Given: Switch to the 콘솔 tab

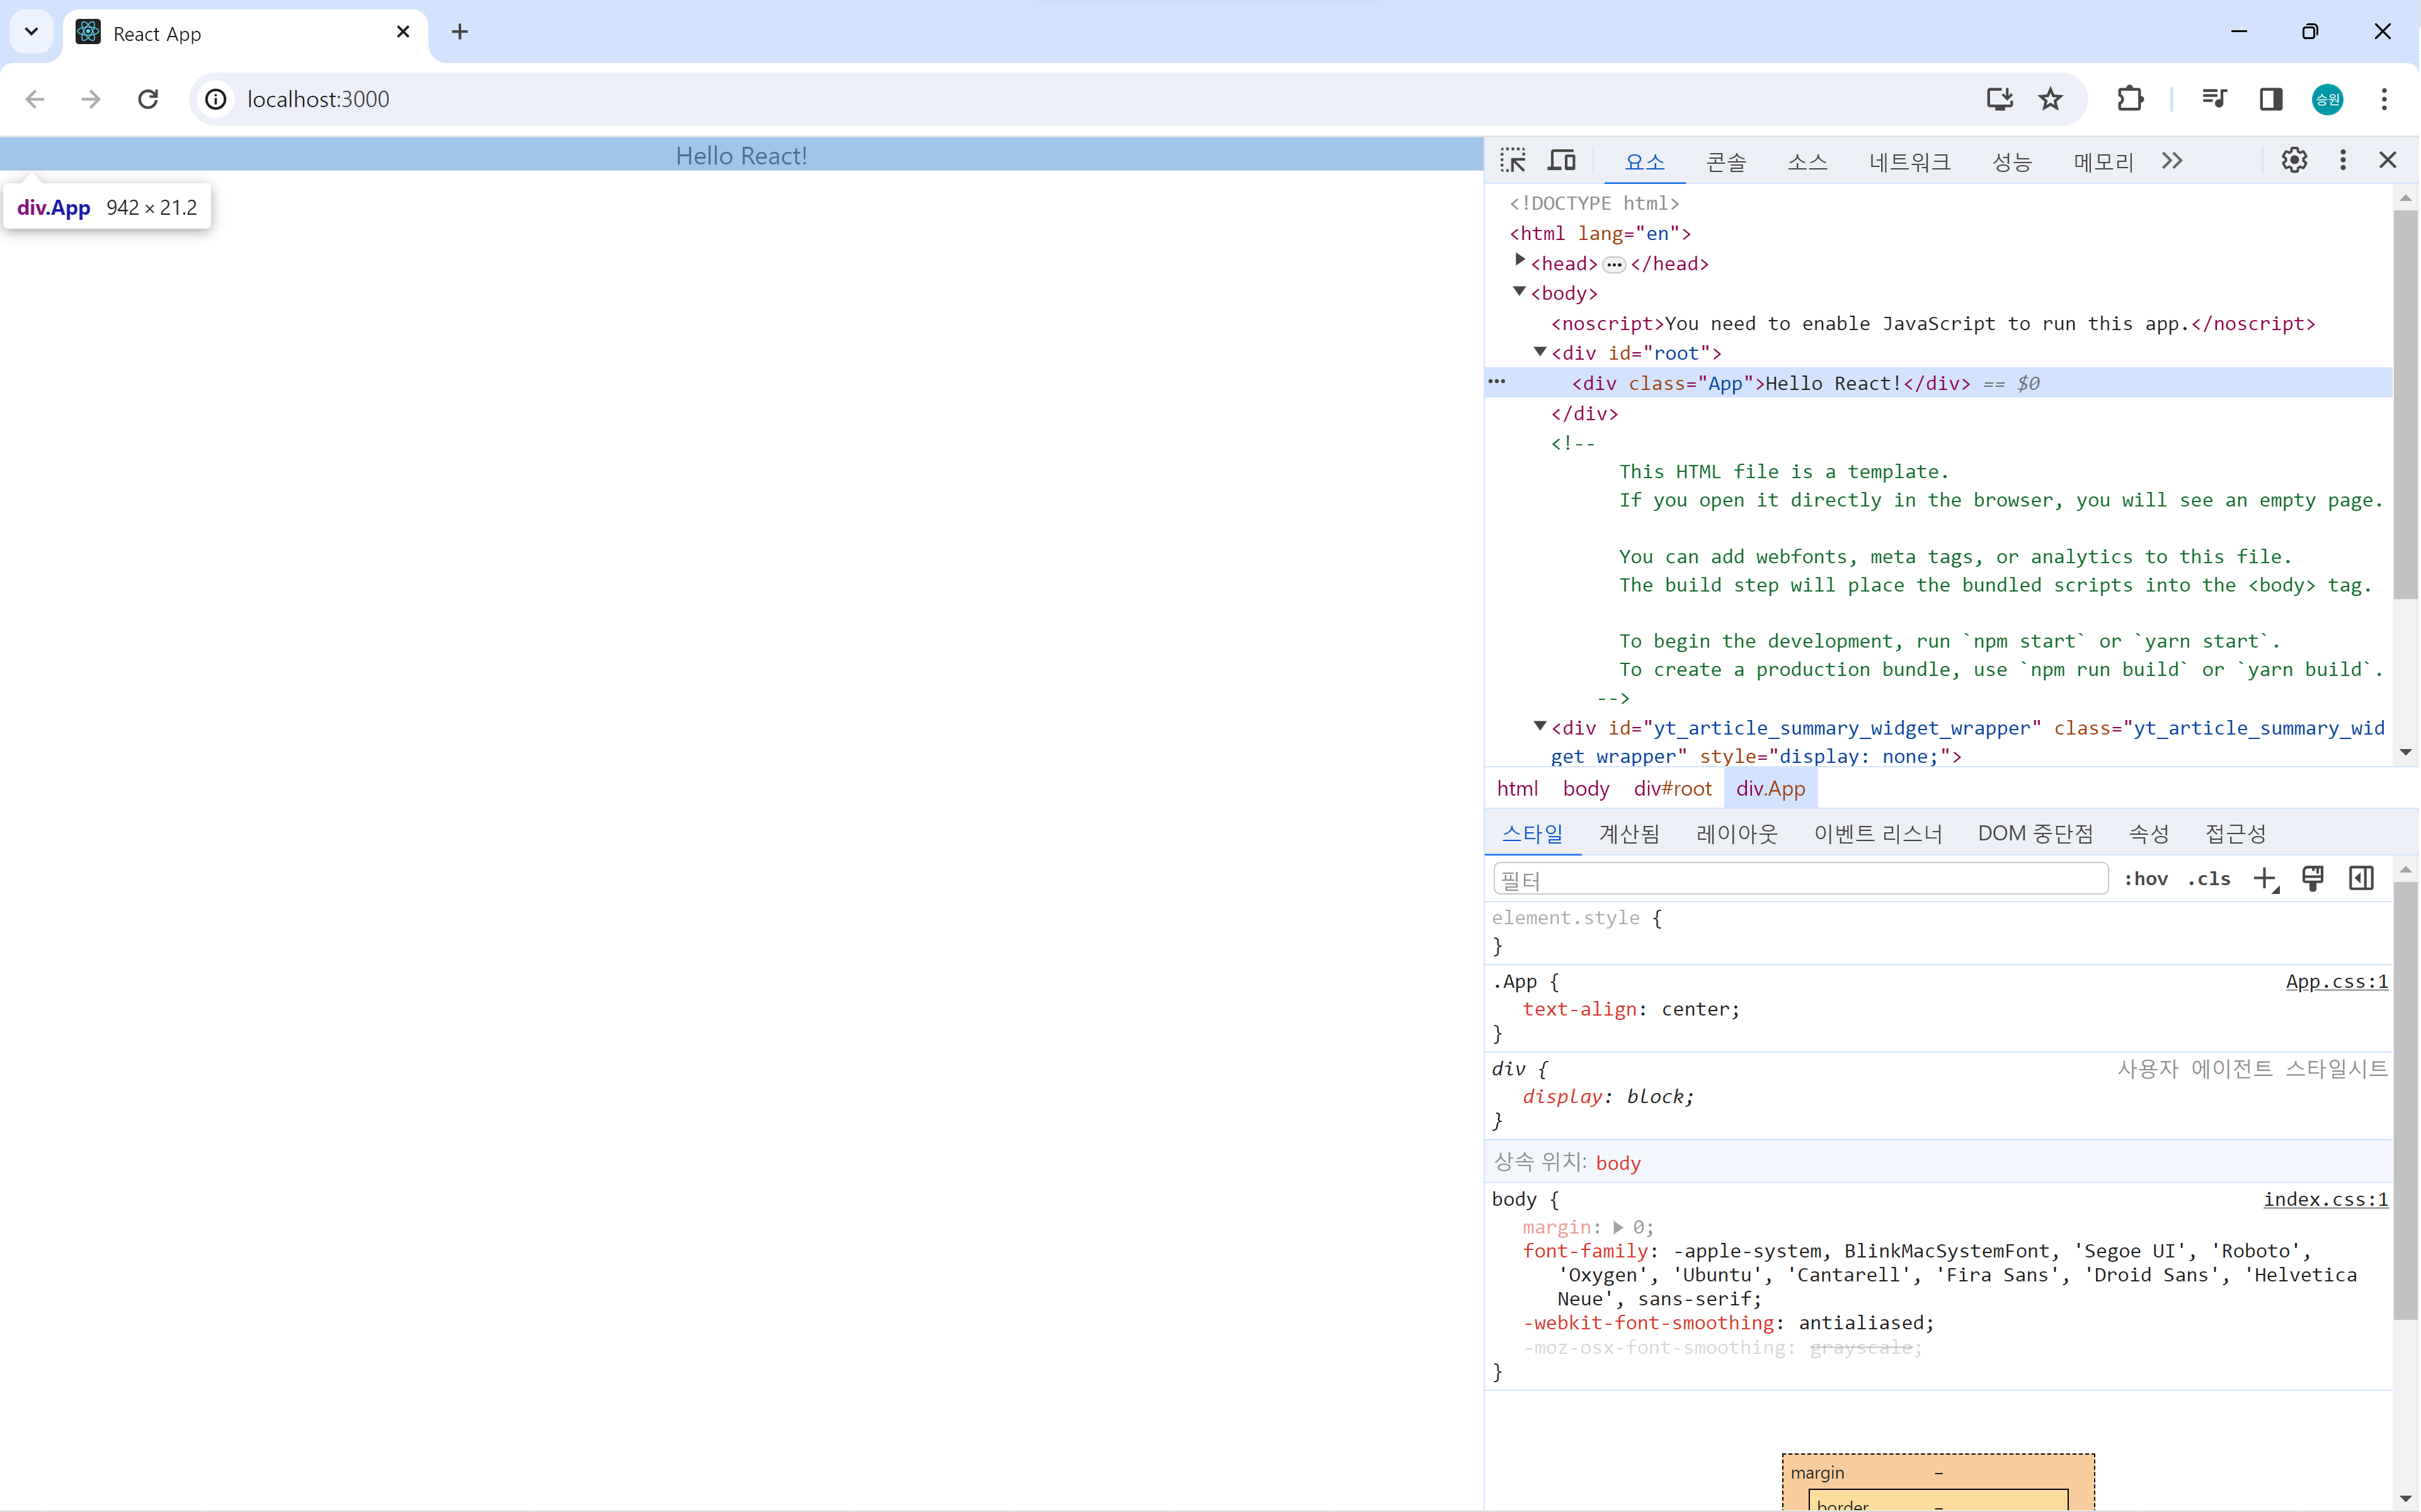Looking at the screenshot, I should coord(1726,161).
